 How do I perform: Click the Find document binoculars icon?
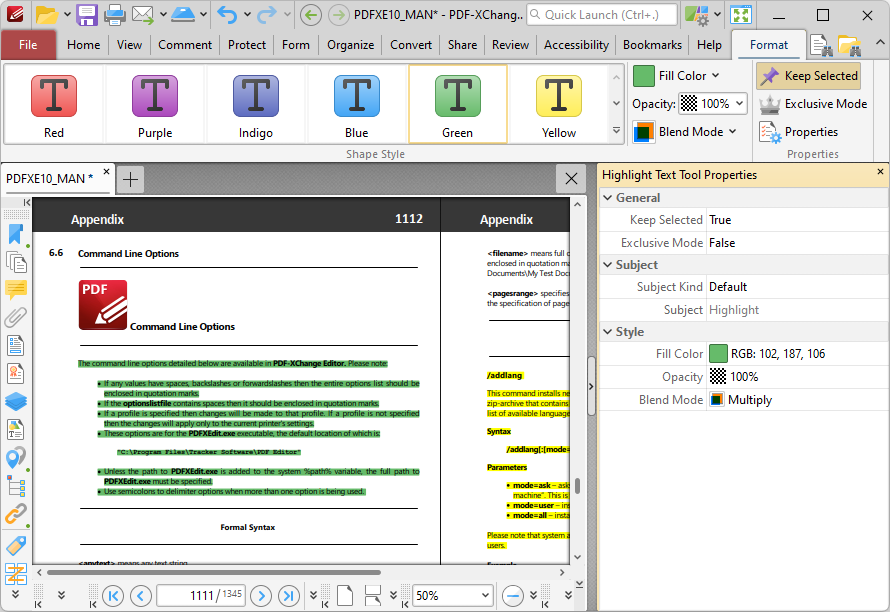821,45
